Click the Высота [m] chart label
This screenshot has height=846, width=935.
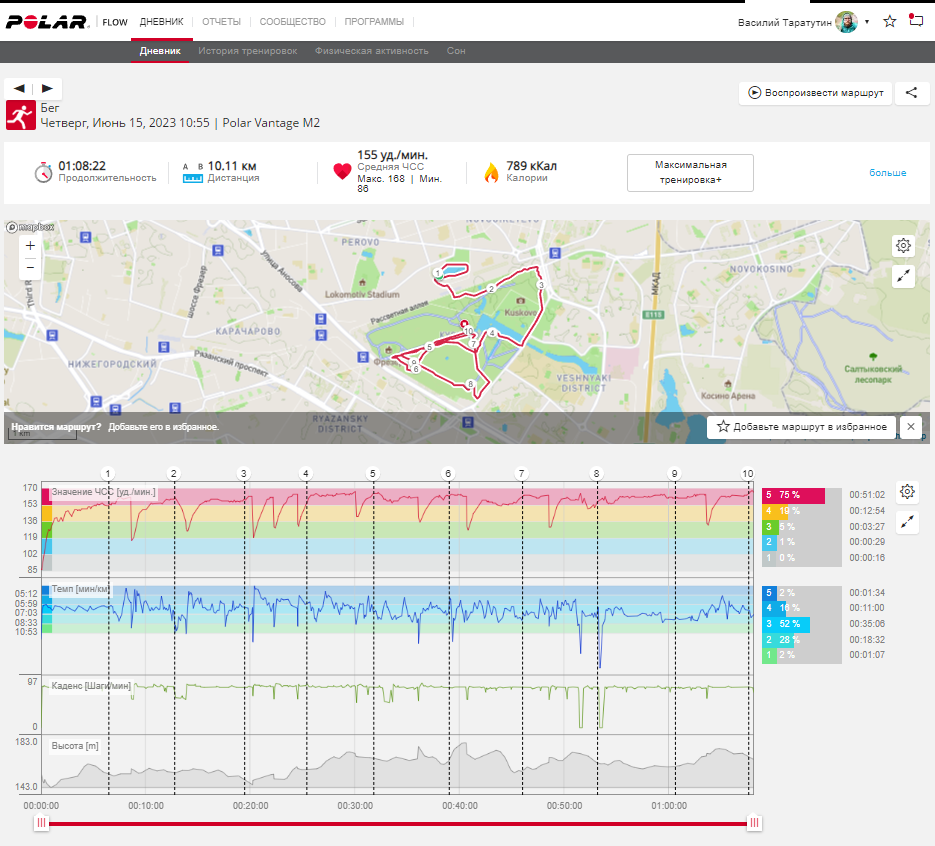[75, 746]
